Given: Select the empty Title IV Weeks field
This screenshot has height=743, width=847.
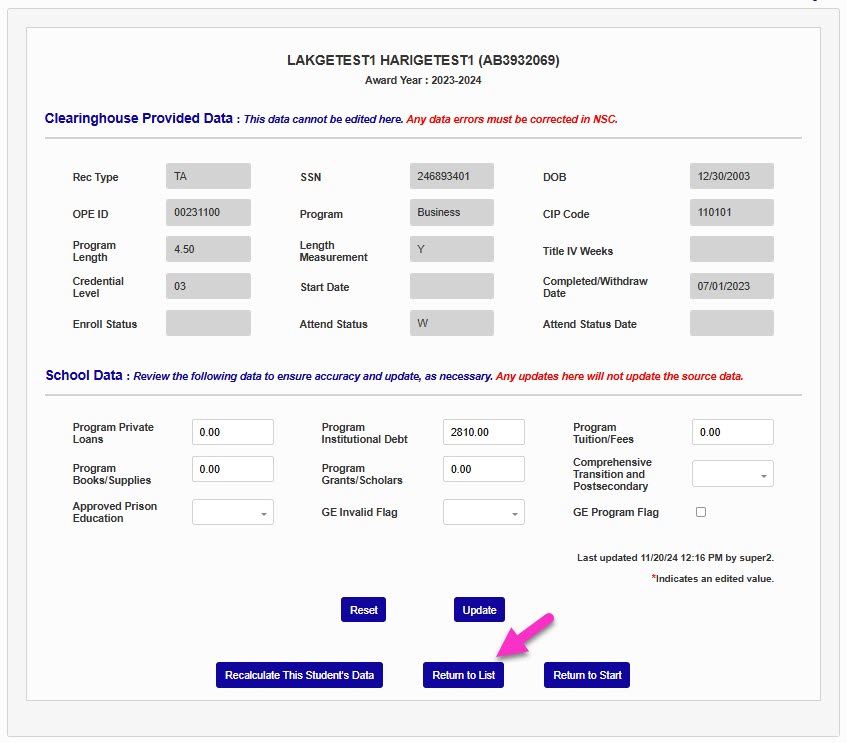Looking at the screenshot, I should (732, 249).
